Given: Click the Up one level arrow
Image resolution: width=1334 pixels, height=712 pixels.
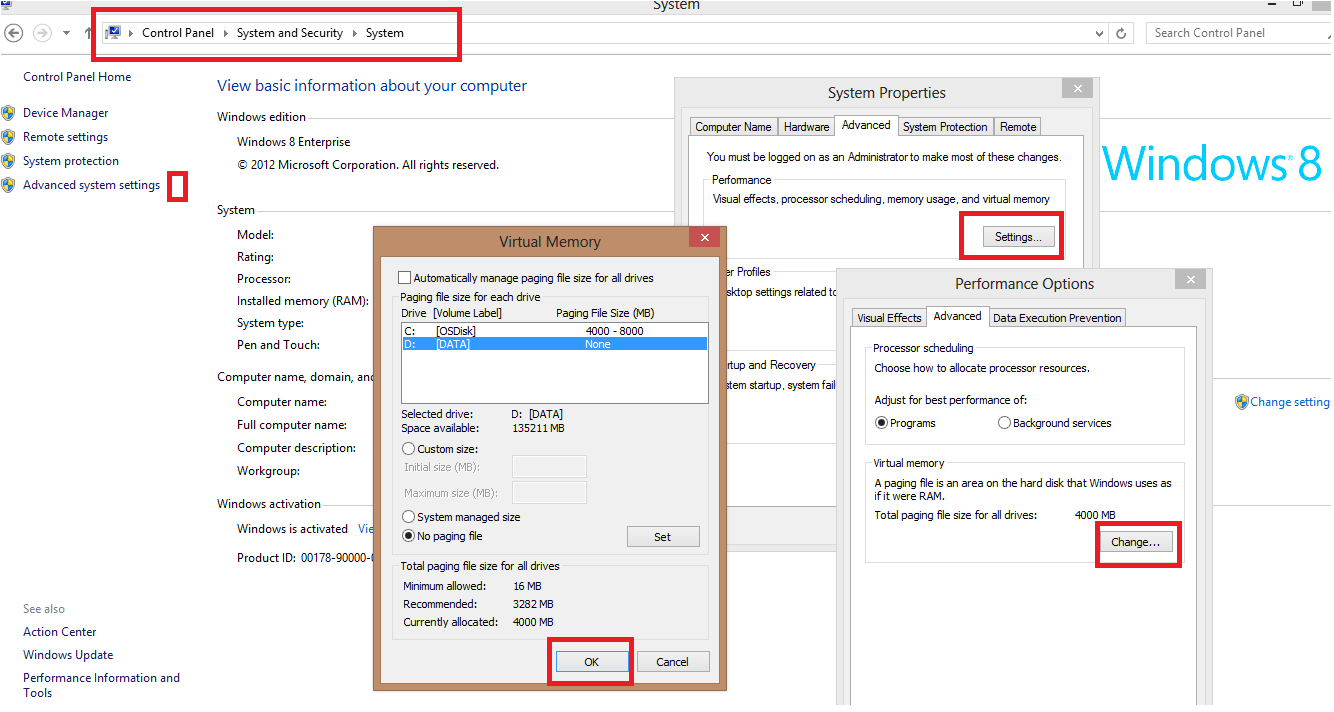Looking at the screenshot, I should tap(88, 33).
